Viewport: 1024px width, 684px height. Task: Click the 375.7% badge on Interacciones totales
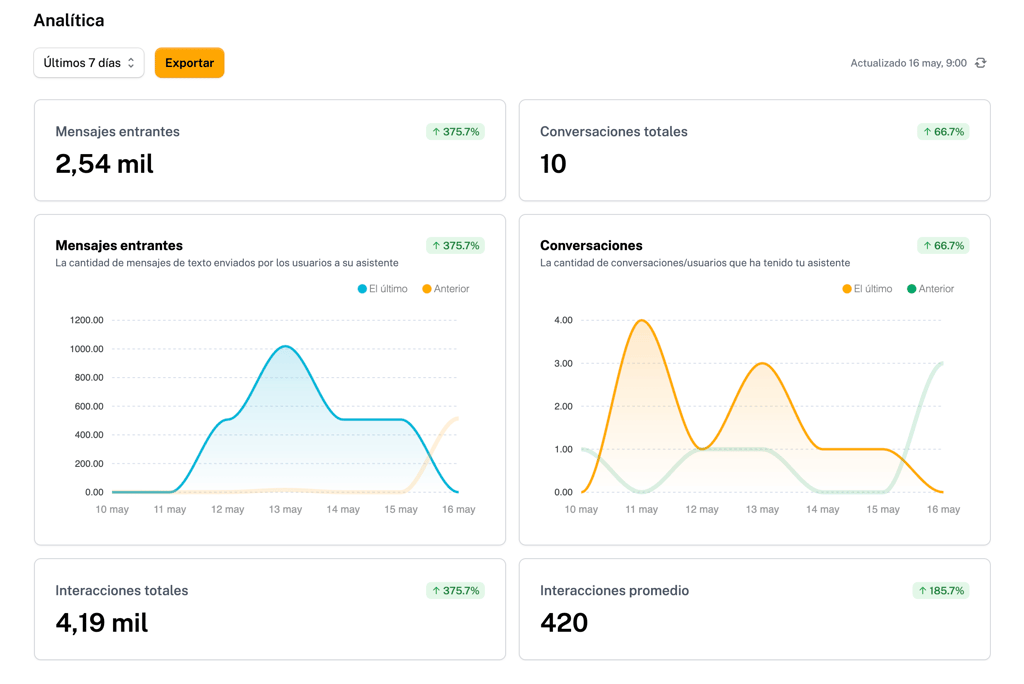coord(455,591)
